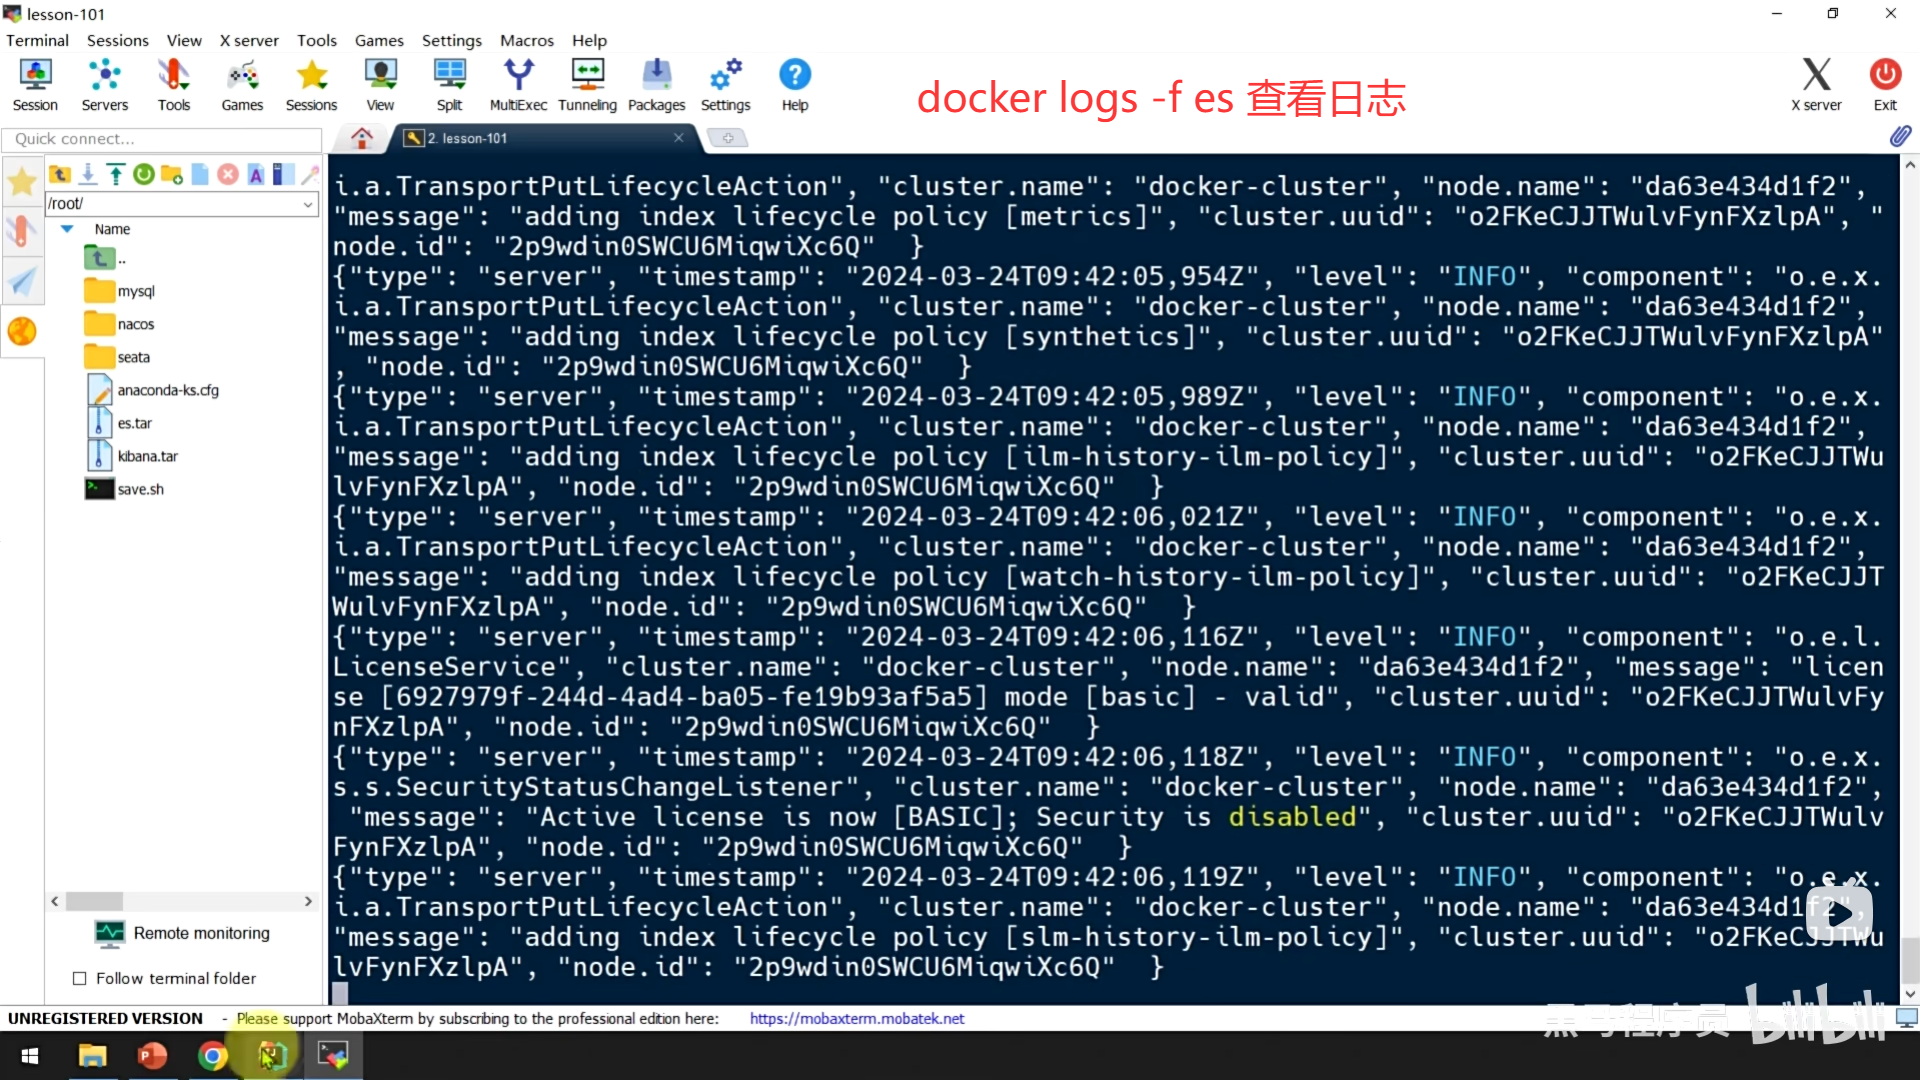The image size is (1920, 1080).
Task: Click the red delete file icon
Action: pos(228,175)
